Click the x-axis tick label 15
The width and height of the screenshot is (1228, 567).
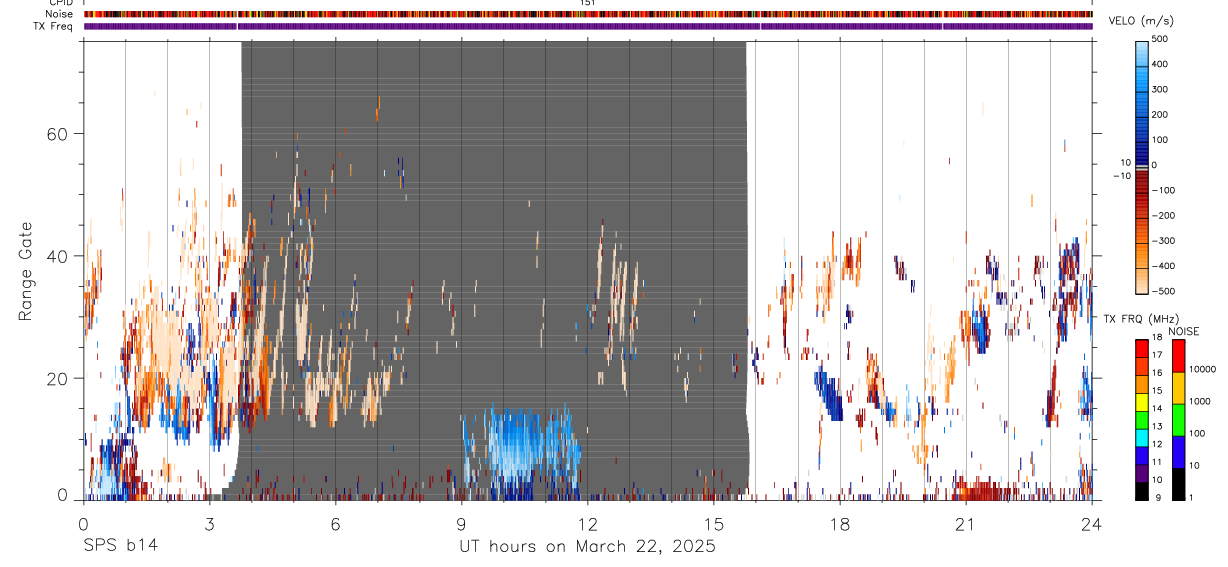[x=713, y=524]
